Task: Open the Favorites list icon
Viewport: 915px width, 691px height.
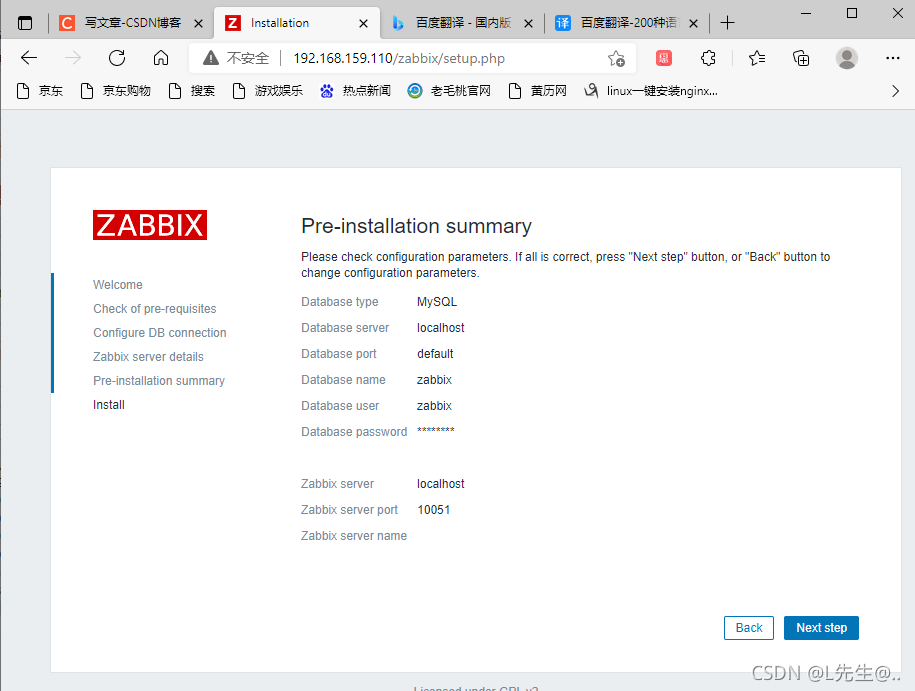Action: click(757, 58)
